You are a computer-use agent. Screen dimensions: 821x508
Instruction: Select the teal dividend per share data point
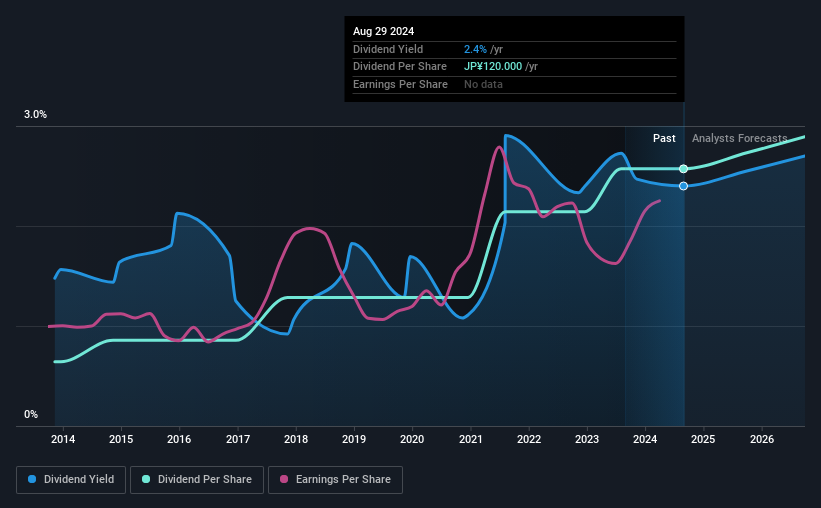pos(683,169)
